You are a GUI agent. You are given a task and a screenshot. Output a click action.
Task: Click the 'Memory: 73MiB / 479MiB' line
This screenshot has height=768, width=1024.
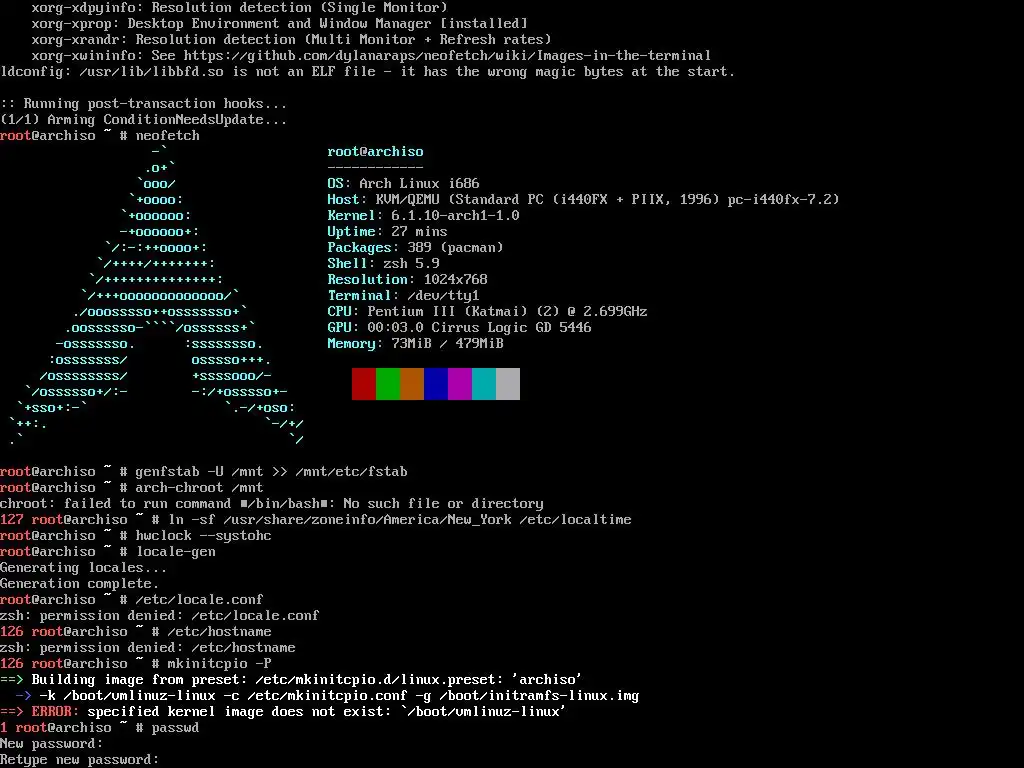pos(415,344)
